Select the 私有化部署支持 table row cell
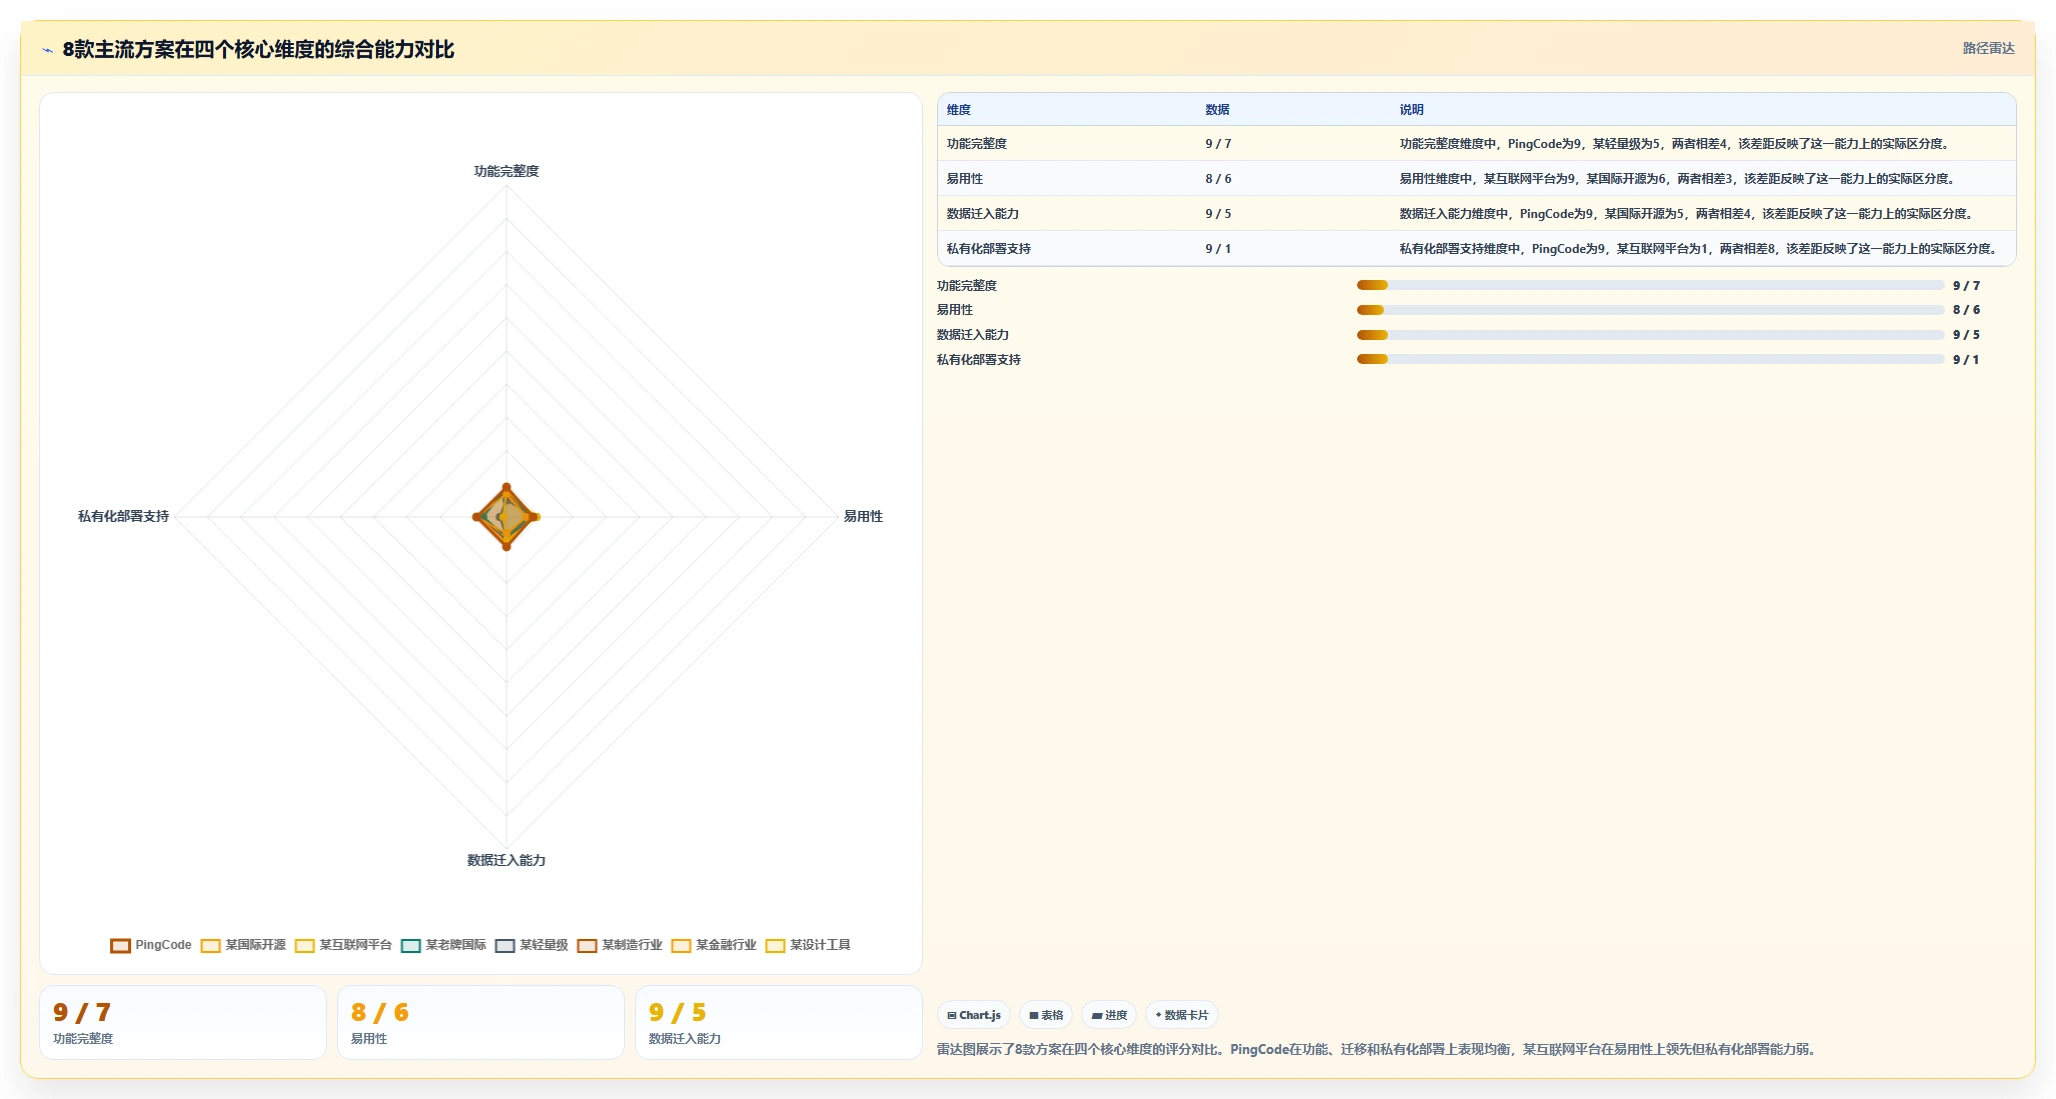 coord(989,249)
